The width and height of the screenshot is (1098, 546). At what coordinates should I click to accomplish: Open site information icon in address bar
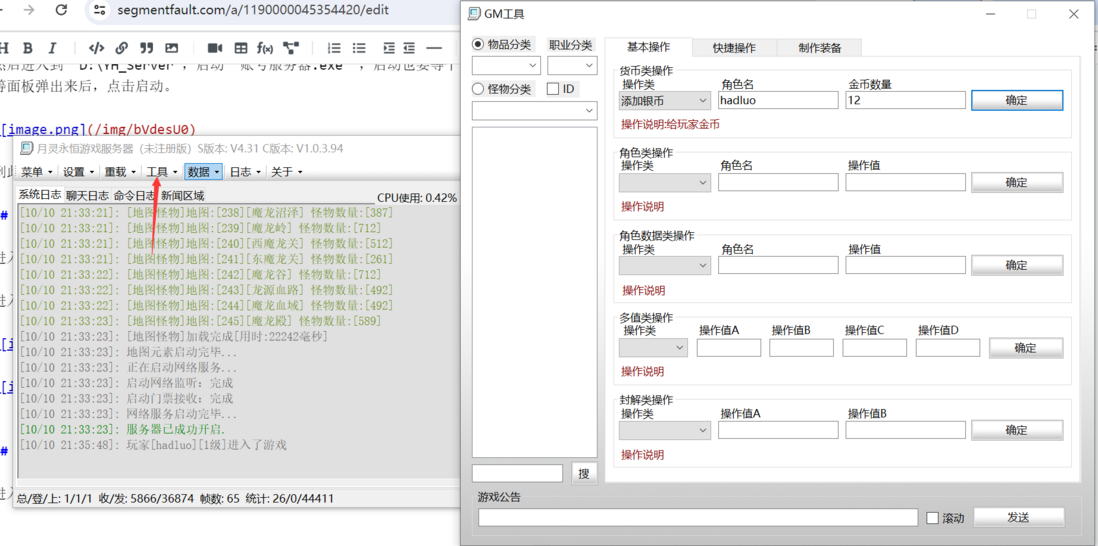point(100,10)
